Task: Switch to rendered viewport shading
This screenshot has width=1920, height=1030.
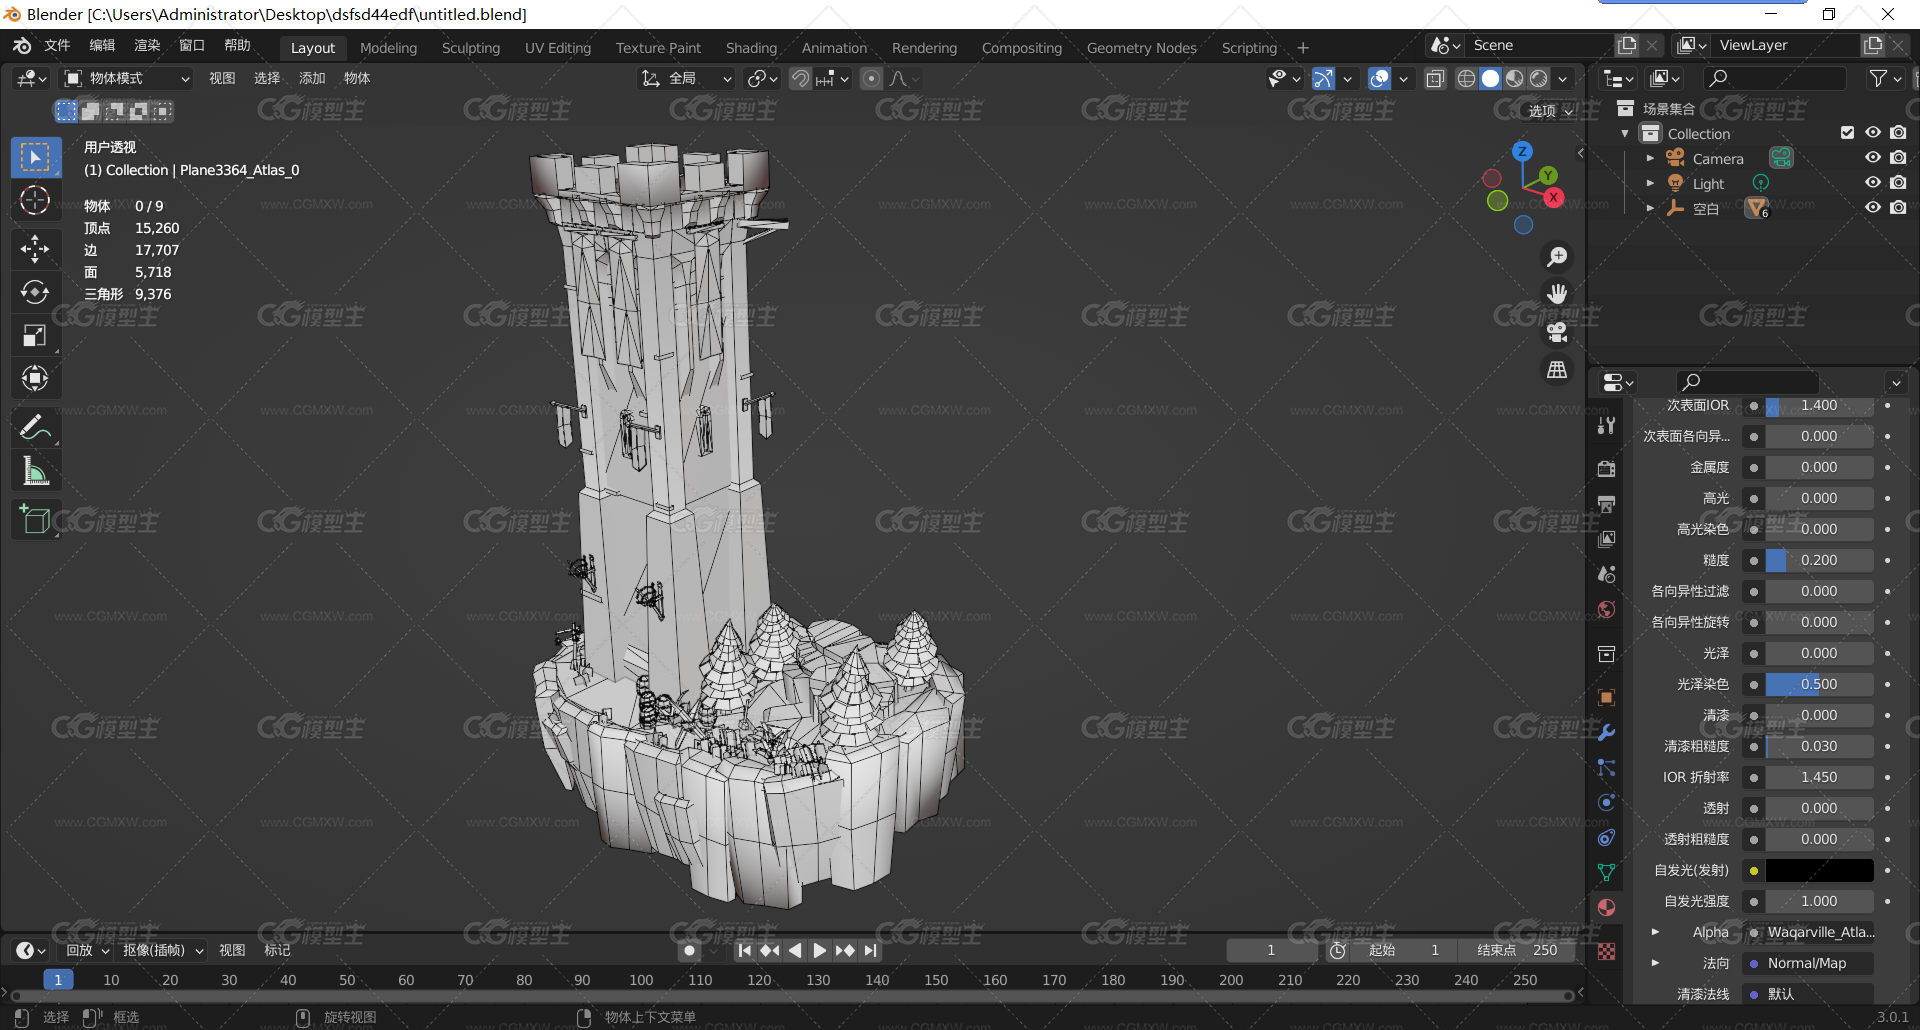Action: click(x=1539, y=78)
